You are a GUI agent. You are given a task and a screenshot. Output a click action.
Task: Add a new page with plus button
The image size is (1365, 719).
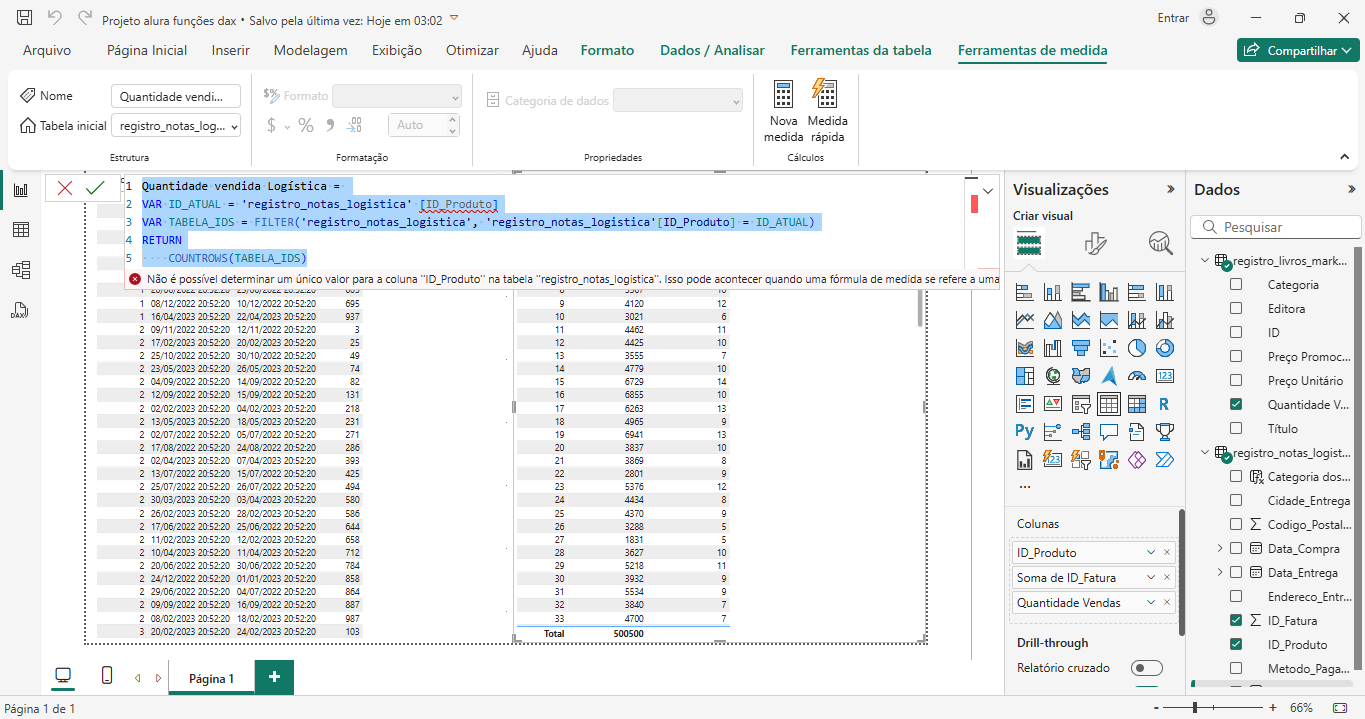tap(274, 677)
